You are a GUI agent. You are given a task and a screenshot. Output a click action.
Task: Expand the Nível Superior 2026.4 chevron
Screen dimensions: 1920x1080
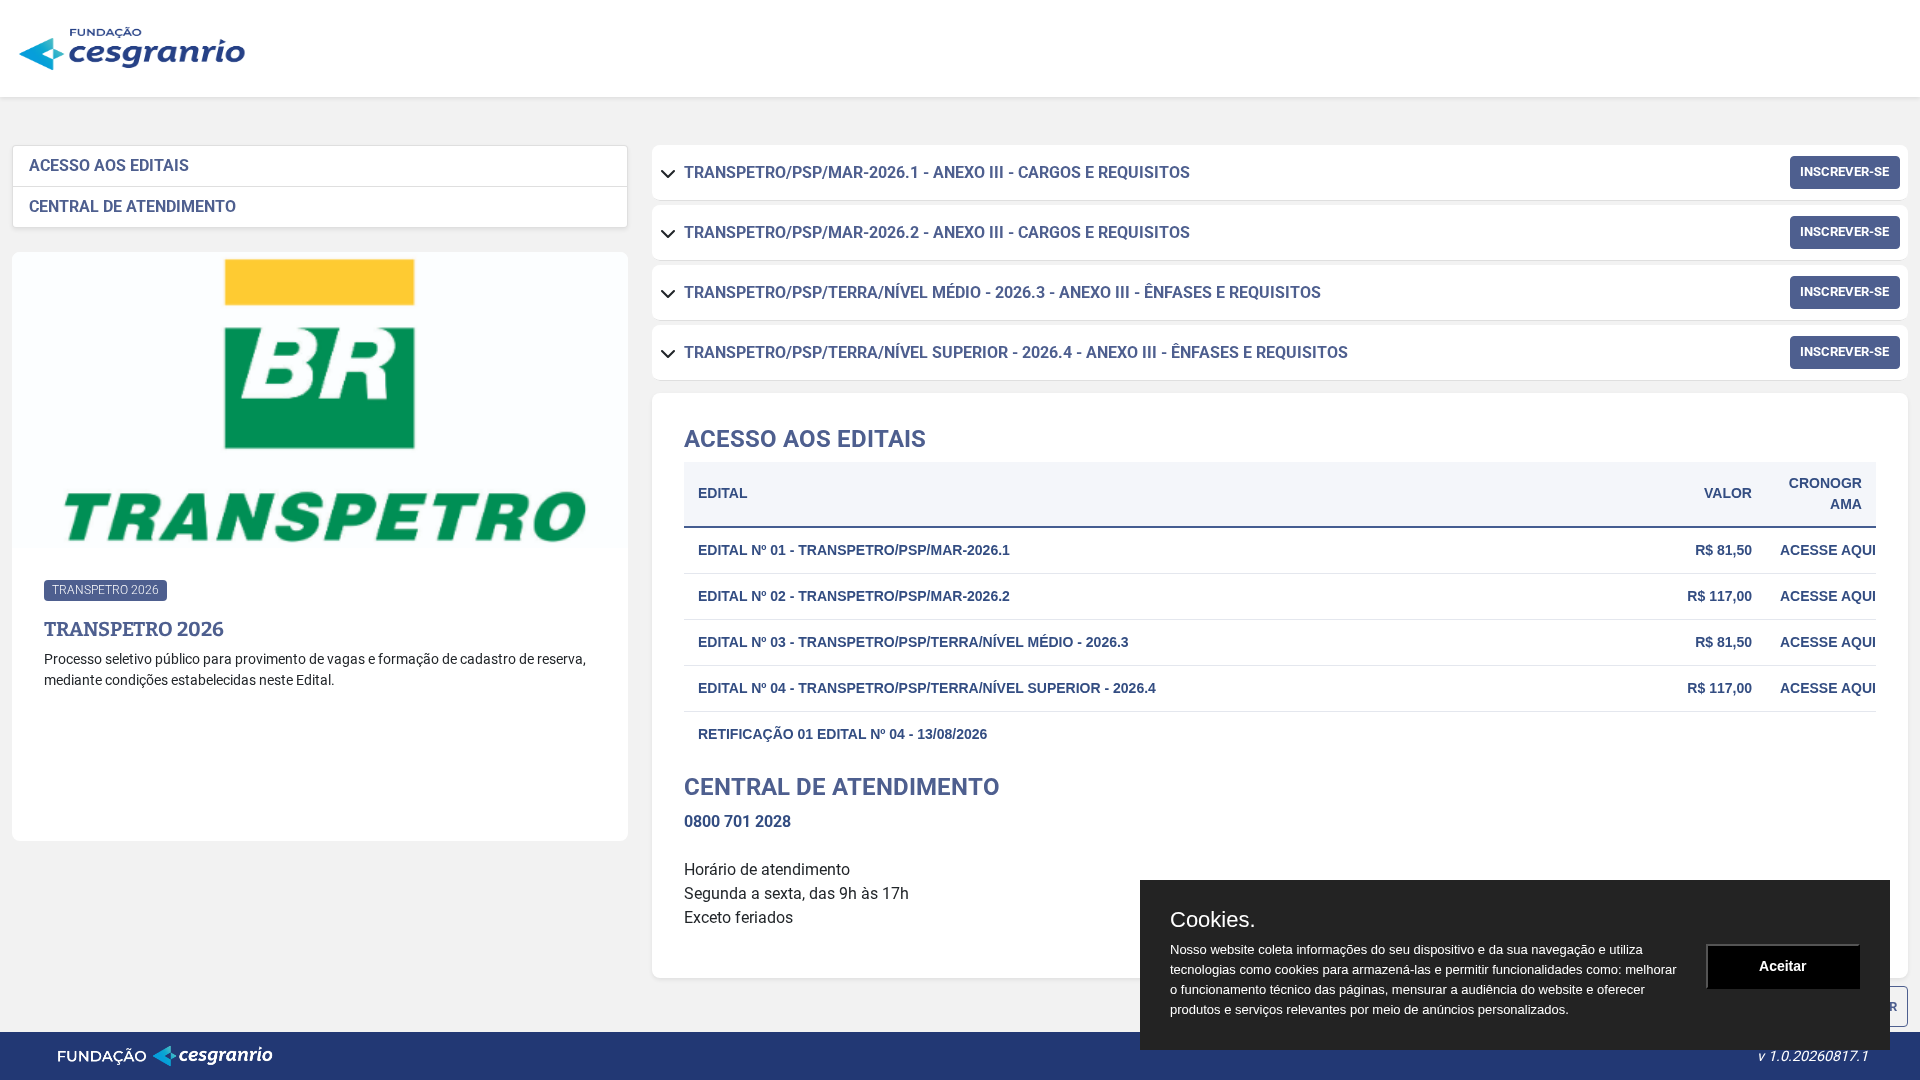click(668, 354)
